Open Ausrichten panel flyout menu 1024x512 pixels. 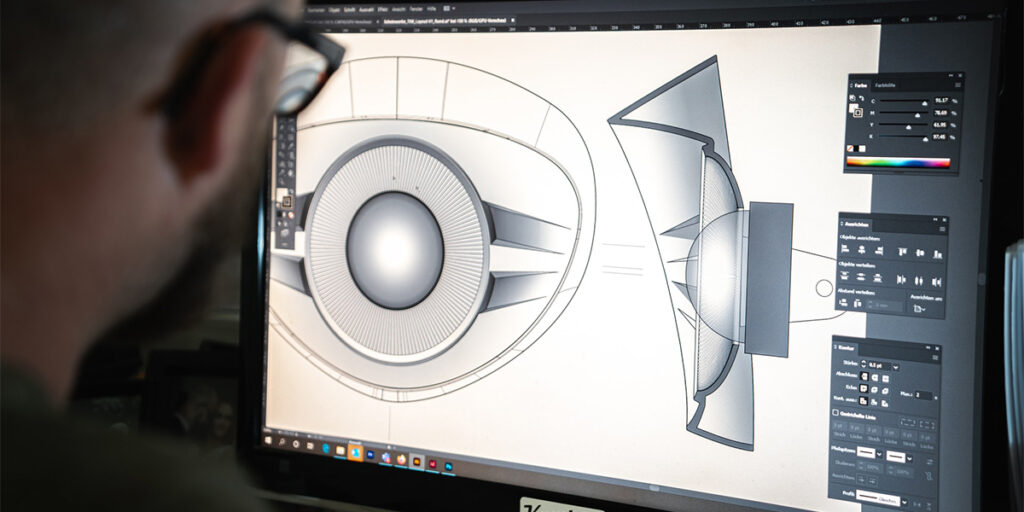[942, 229]
